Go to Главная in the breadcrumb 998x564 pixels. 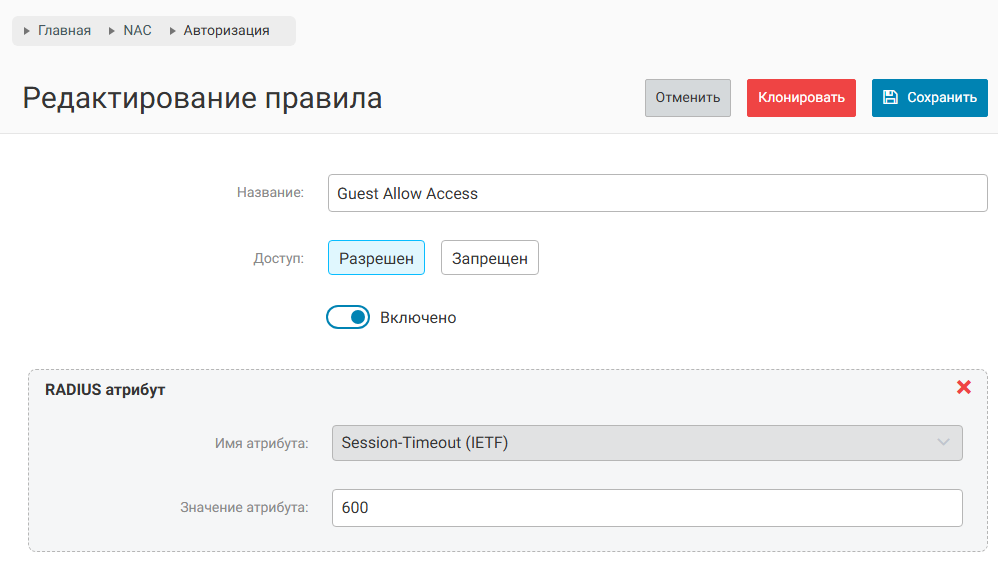64,31
